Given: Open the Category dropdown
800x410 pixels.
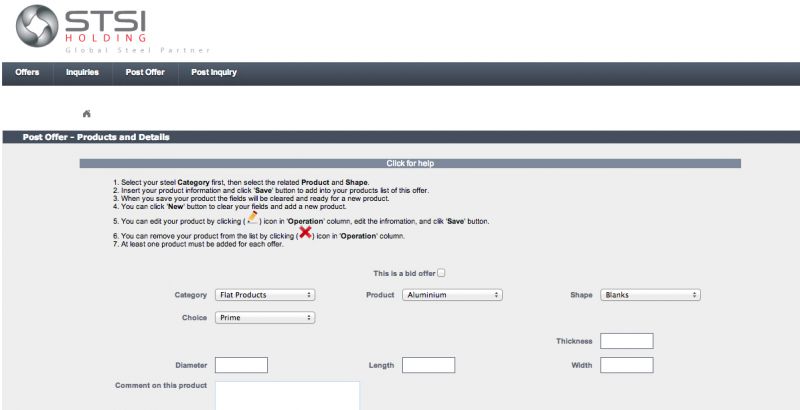Looking at the screenshot, I should tap(265, 295).
